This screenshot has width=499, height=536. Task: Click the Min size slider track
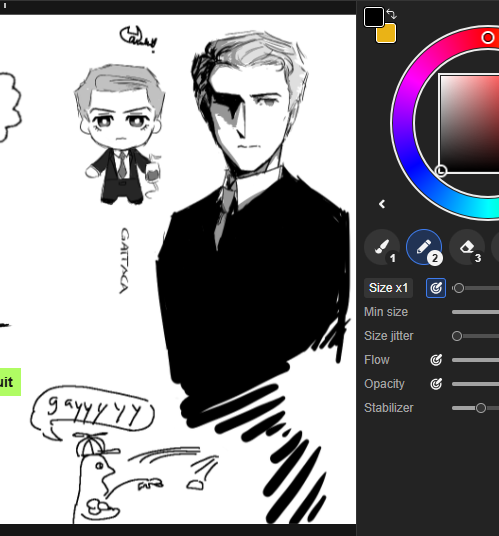pyautogui.click(x=475, y=312)
